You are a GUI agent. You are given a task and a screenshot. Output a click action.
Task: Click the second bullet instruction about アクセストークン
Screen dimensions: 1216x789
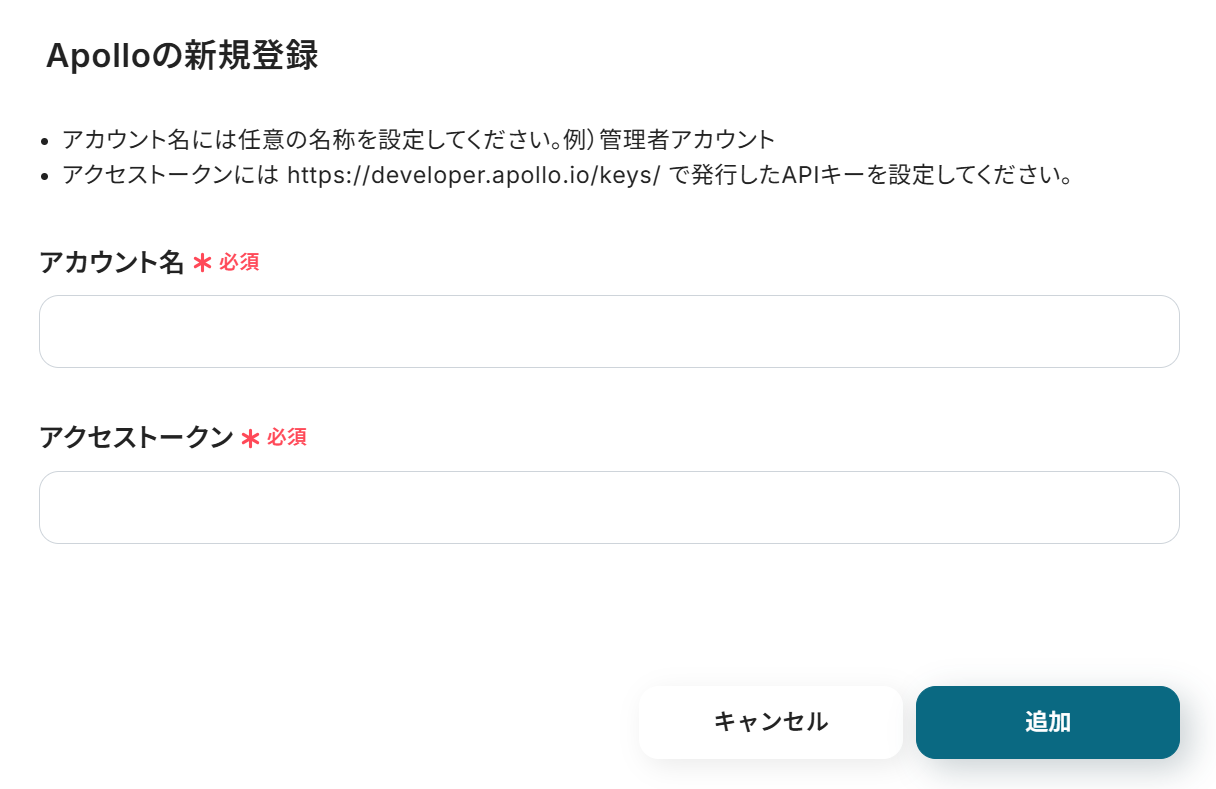pyautogui.click(x=566, y=176)
